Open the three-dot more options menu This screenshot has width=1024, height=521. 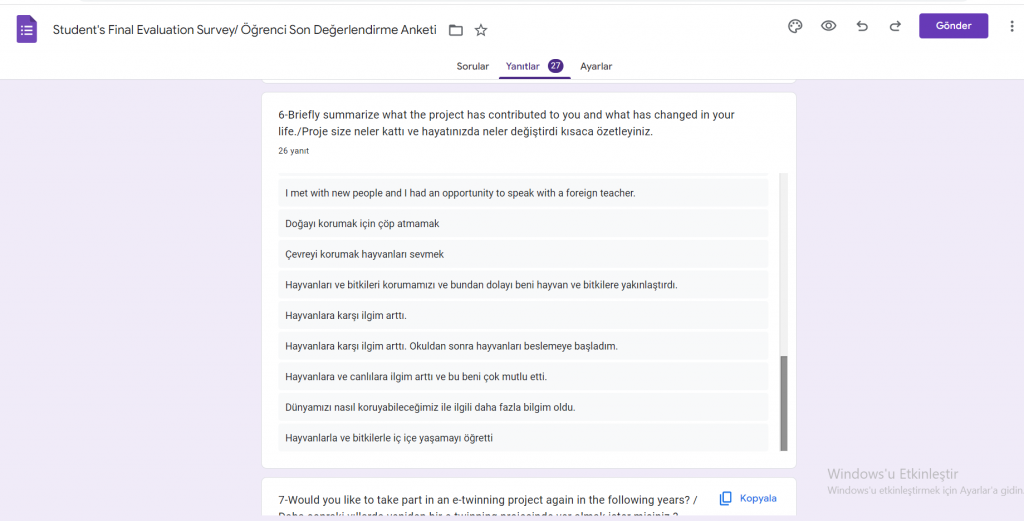tap(1011, 27)
